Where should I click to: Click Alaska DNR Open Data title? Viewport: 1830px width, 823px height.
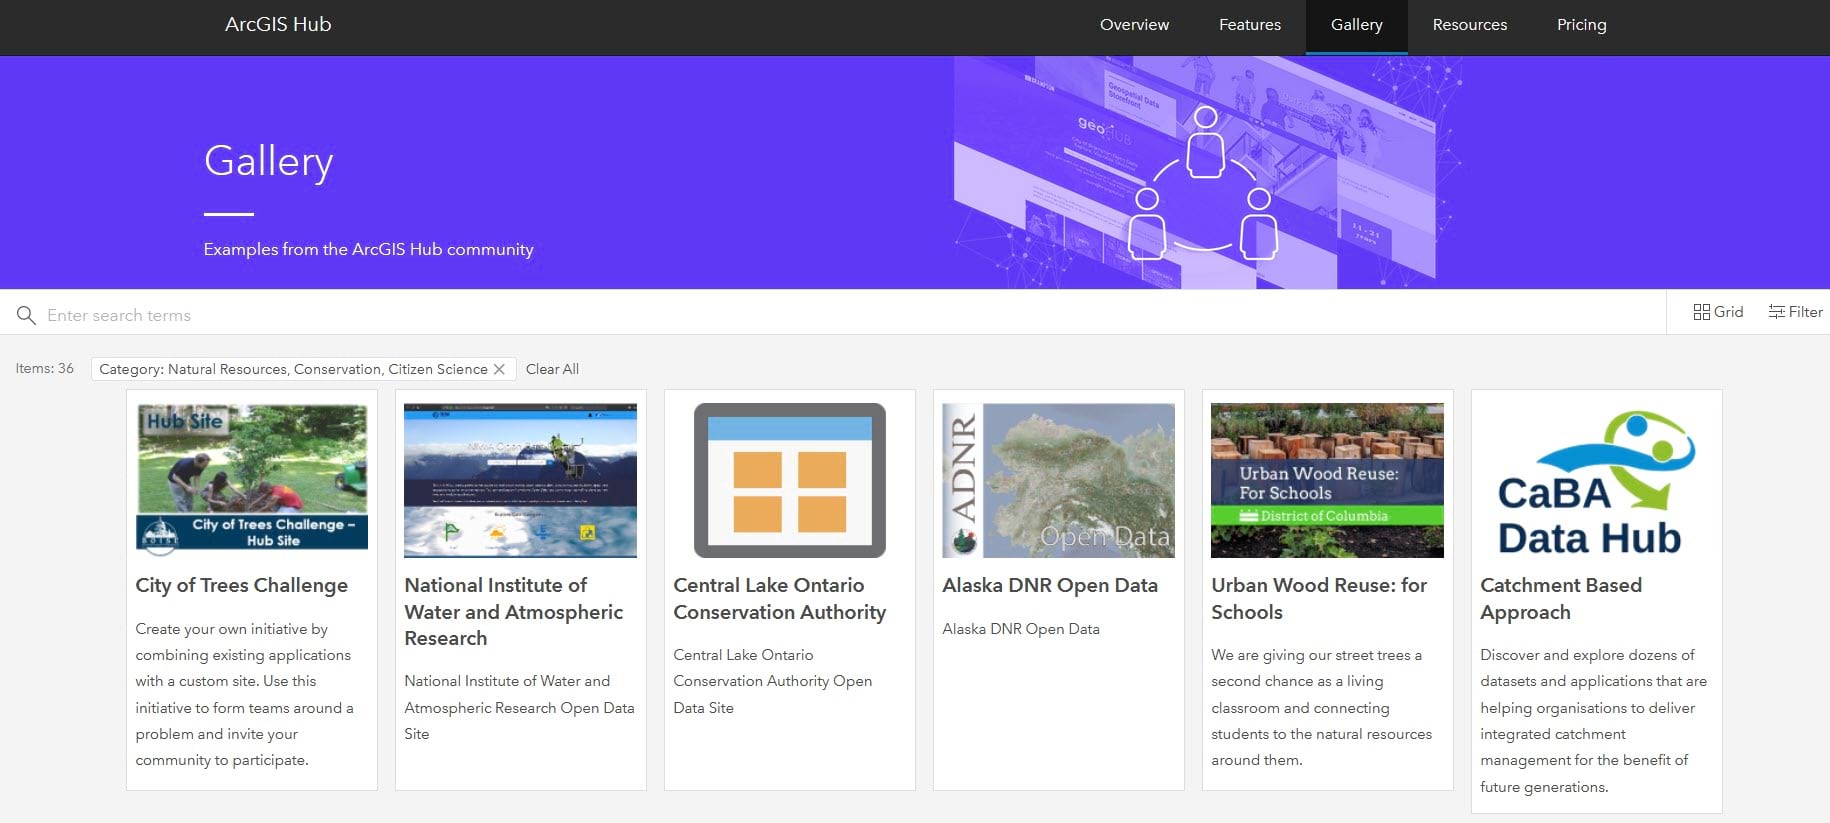click(1050, 586)
